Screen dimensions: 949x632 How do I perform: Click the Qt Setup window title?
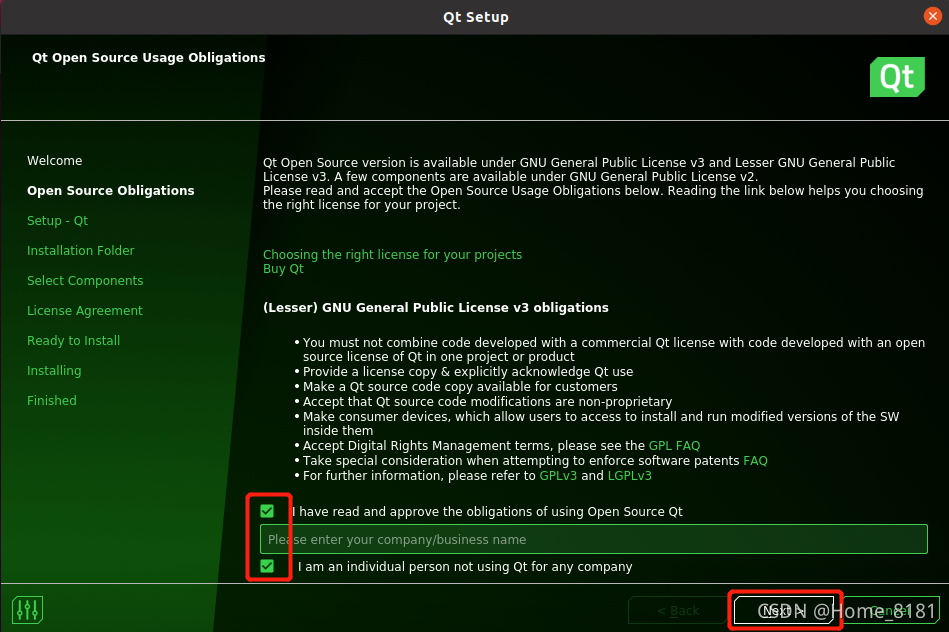(x=476, y=17)
